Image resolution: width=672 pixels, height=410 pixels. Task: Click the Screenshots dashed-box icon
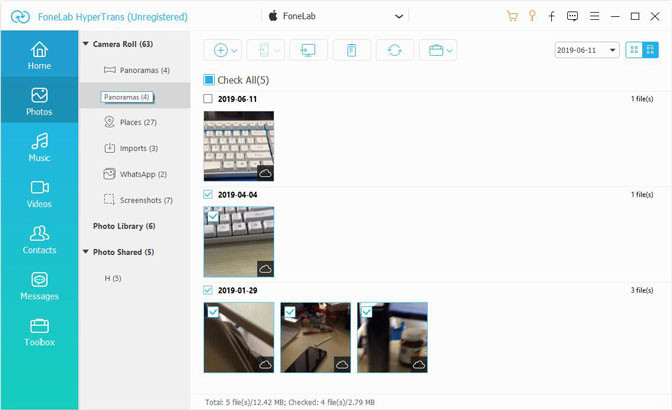[x=109, y=200]
